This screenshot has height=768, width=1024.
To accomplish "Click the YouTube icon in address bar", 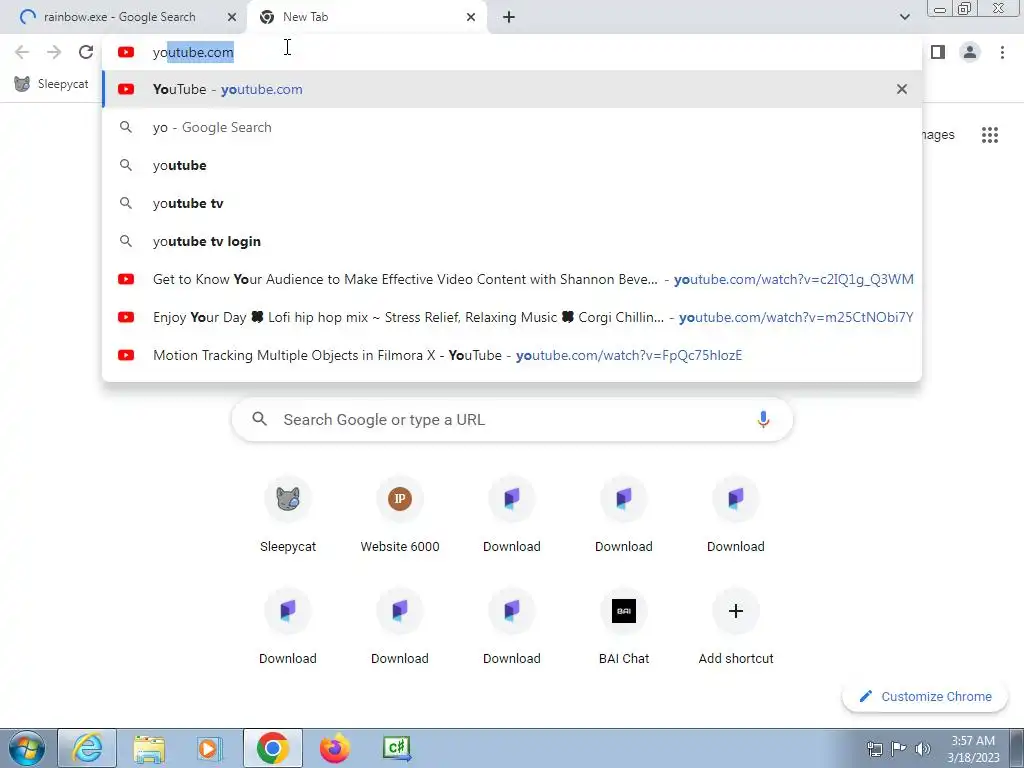I will (126, 52).
